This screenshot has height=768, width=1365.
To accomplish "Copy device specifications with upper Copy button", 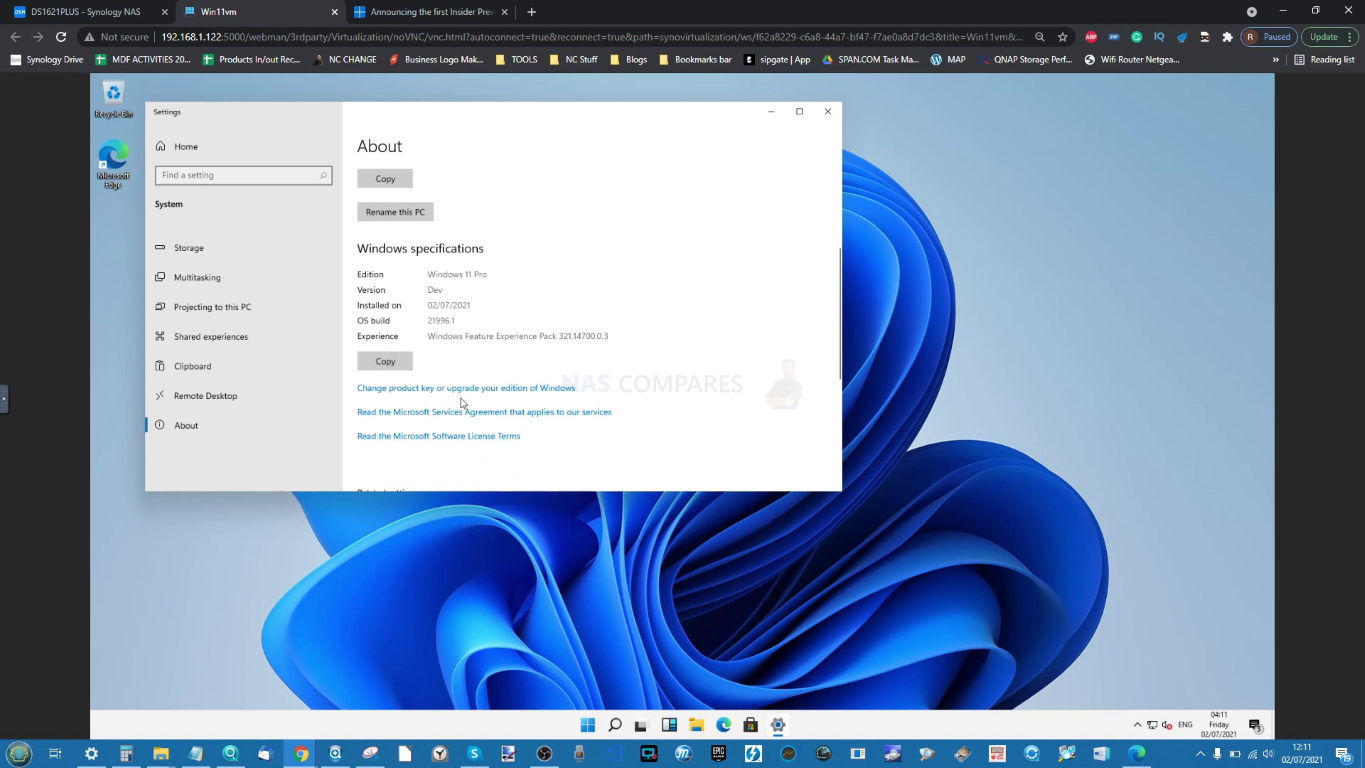I will pos(385,178).
